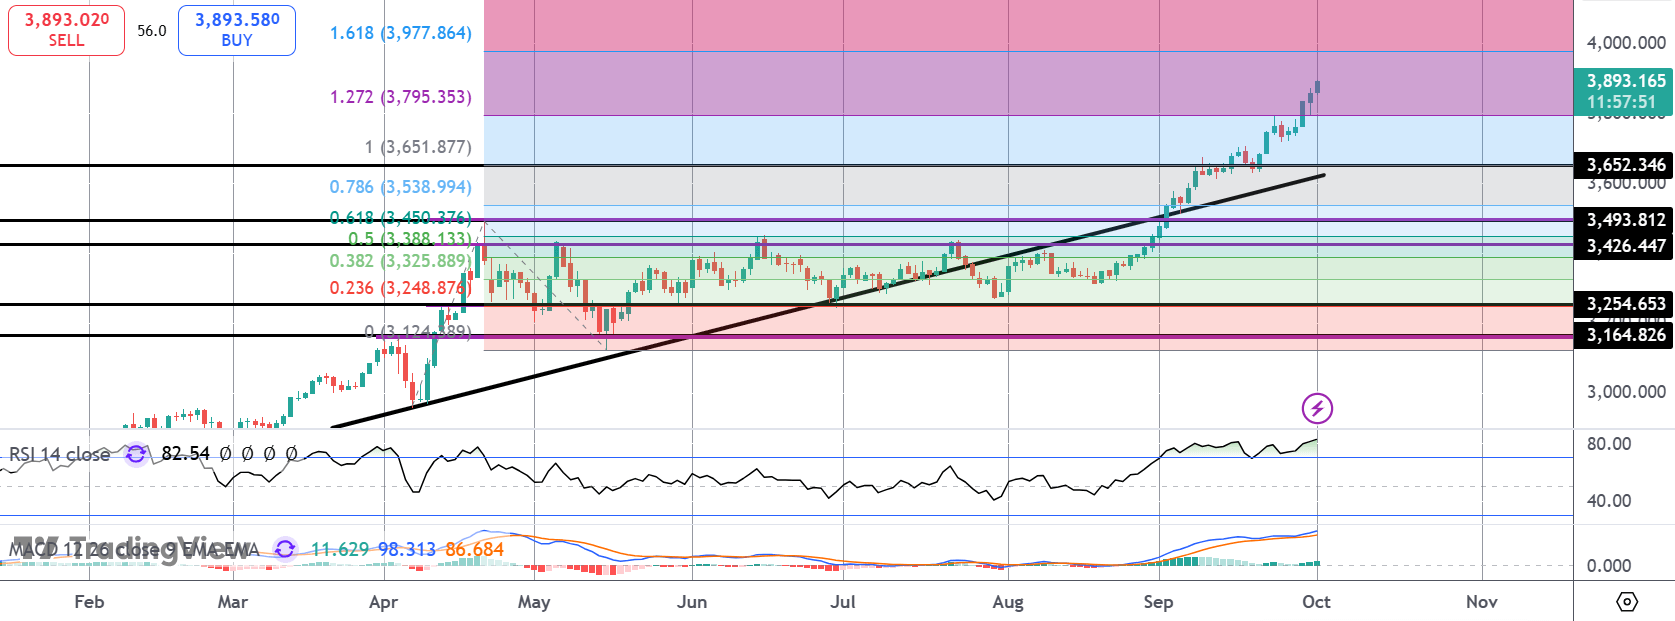The width and height of the screenshot is (1675, 621).
Task: Click the green current price label 3,893.165
Action: coord(1625,91)
